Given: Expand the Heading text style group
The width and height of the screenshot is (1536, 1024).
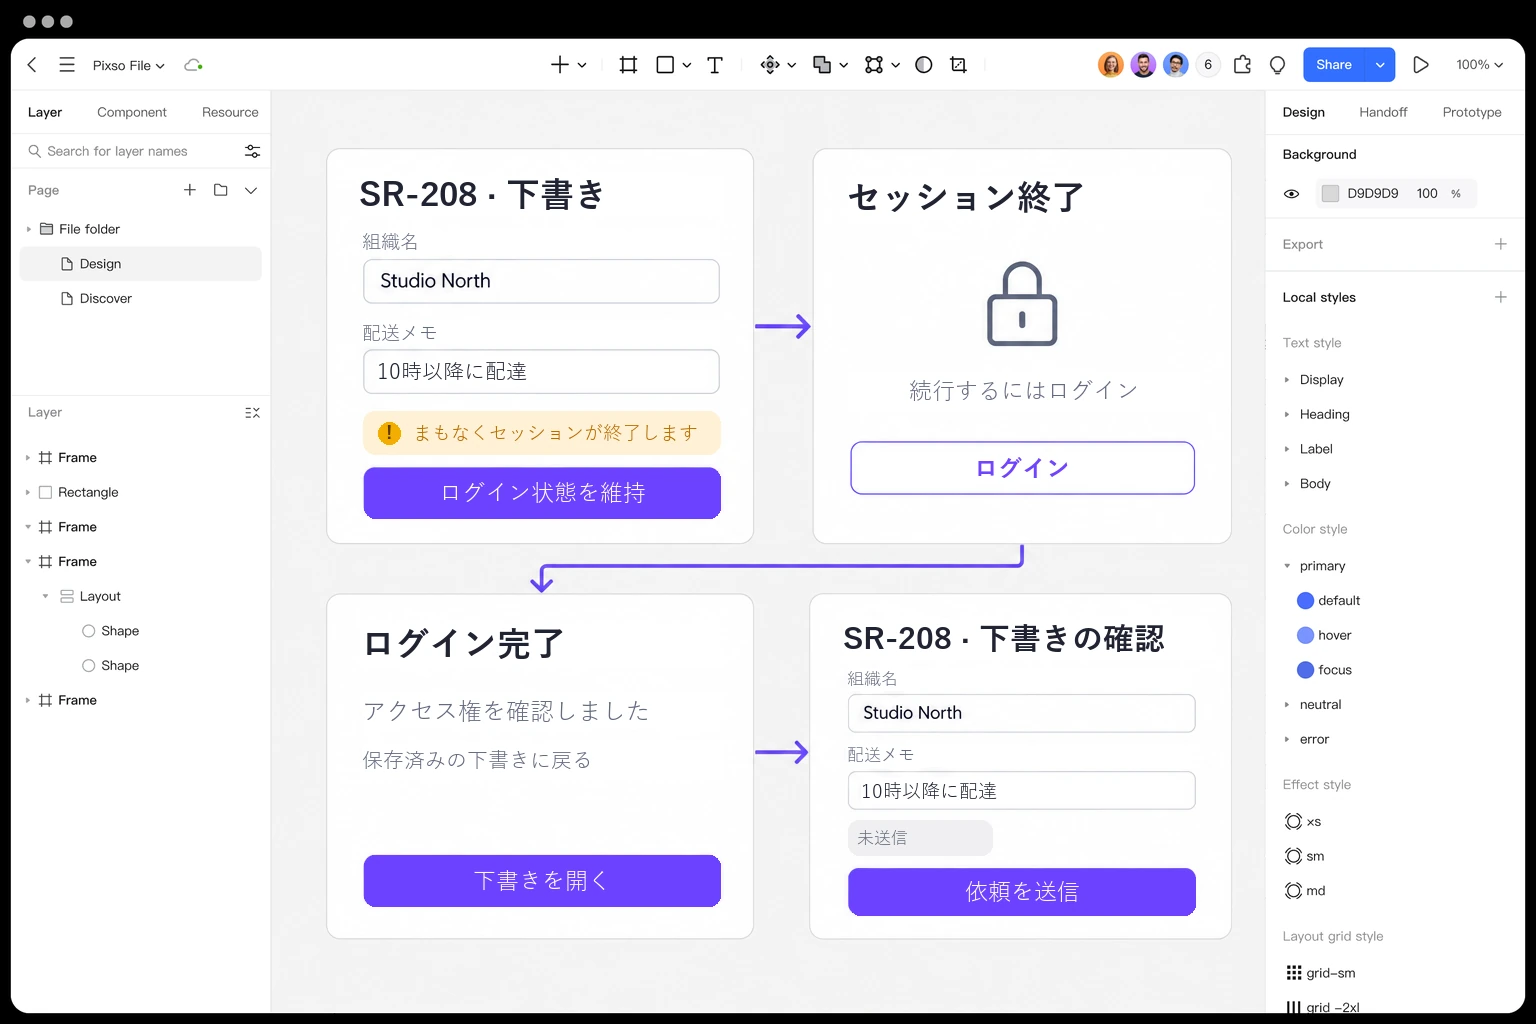Looking at the screenshot, I should (1287, 414).
